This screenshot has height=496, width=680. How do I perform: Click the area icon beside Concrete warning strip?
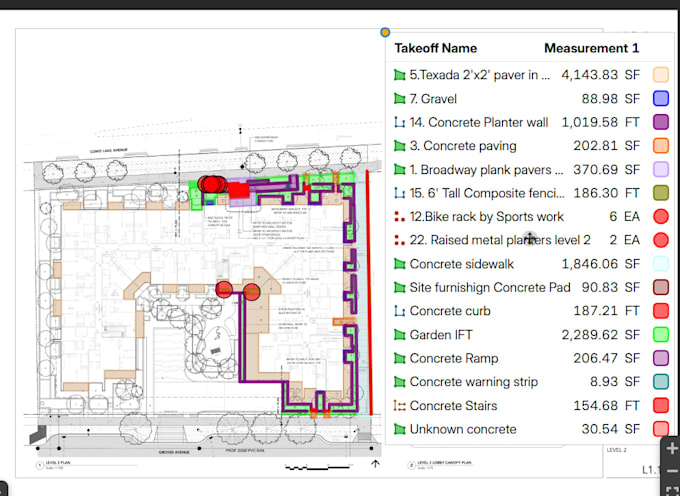(399, 382)
